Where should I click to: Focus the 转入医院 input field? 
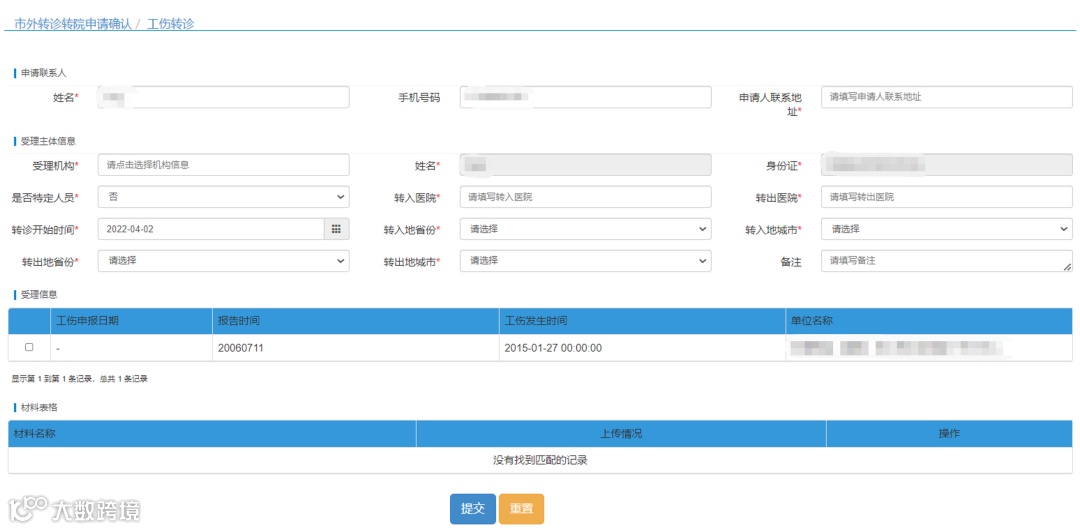coord(585,197)
